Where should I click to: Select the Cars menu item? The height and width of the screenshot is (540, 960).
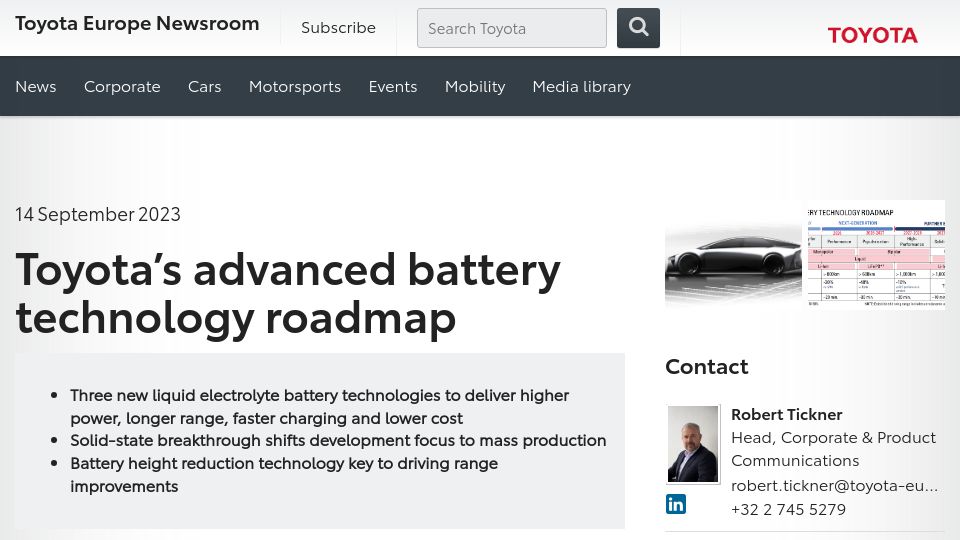click(204, 86)
